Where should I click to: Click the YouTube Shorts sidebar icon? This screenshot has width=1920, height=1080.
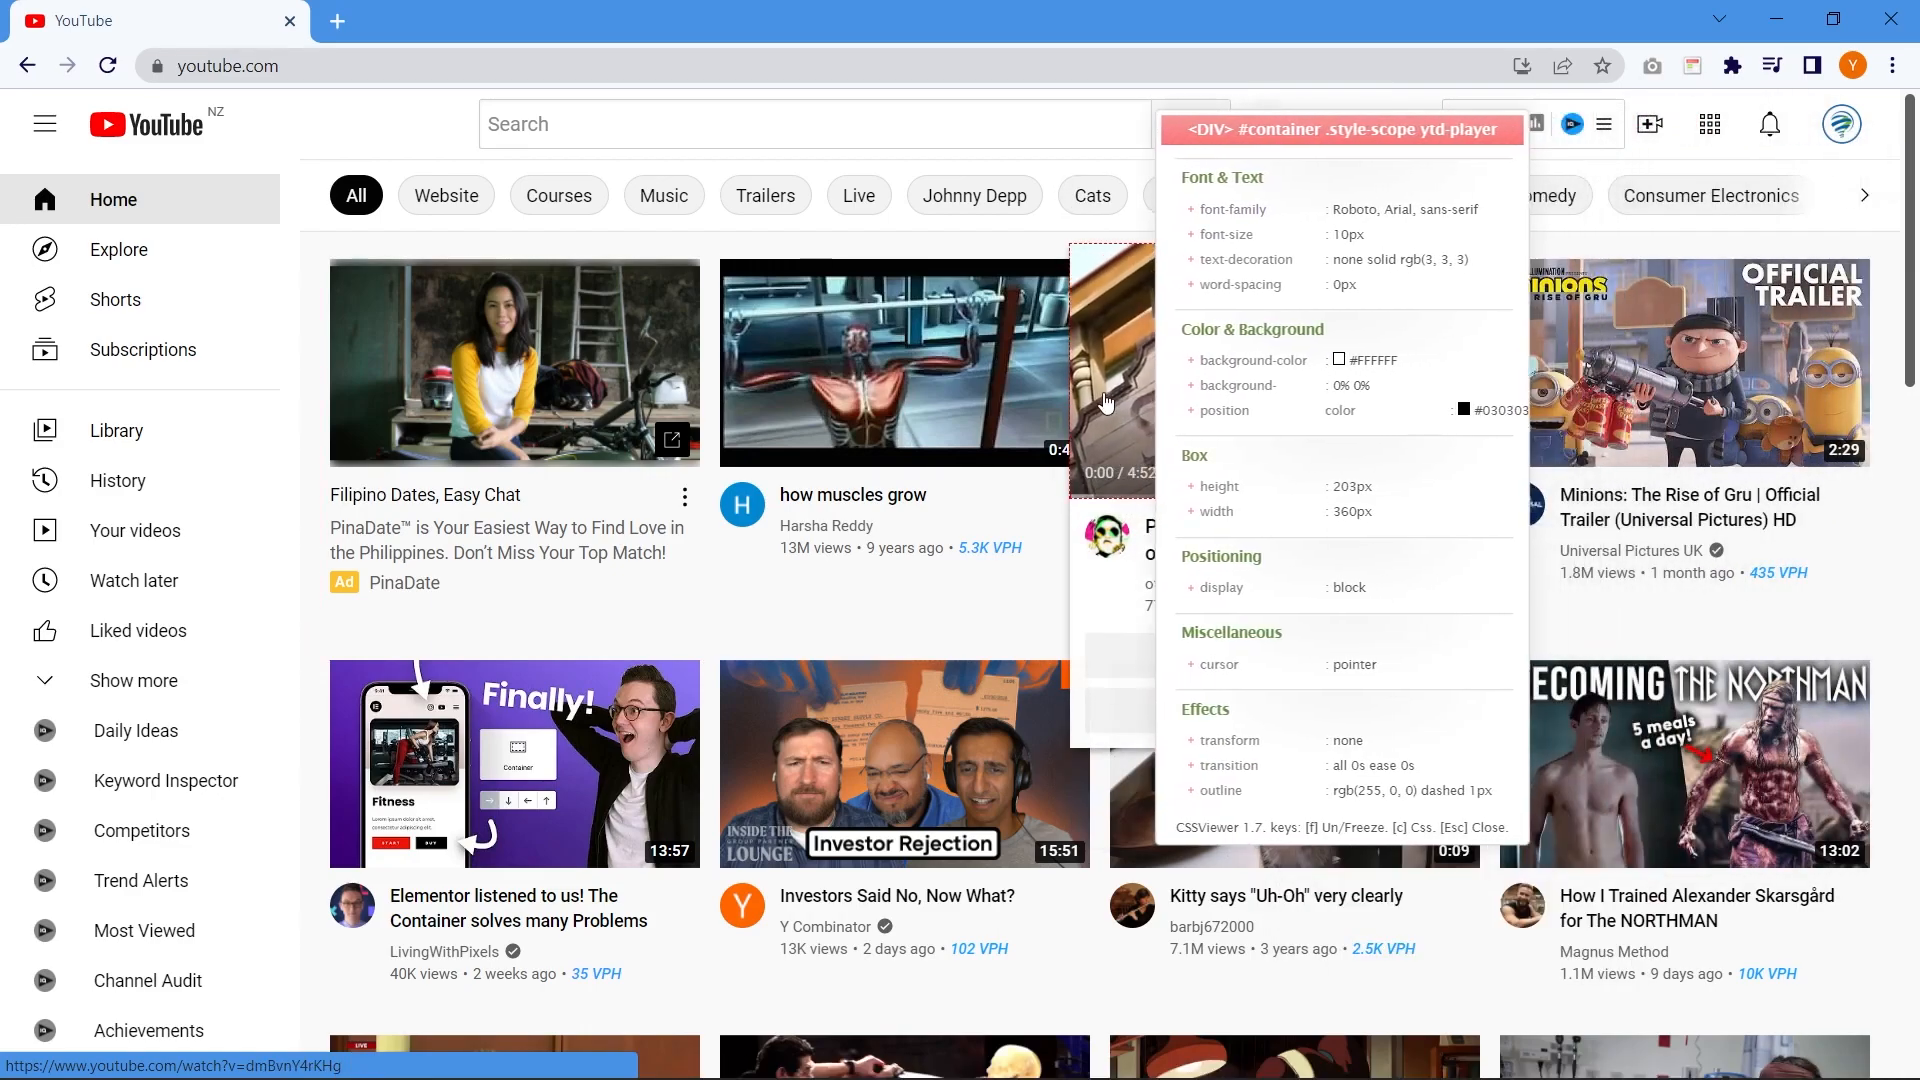tap(45, 299)
